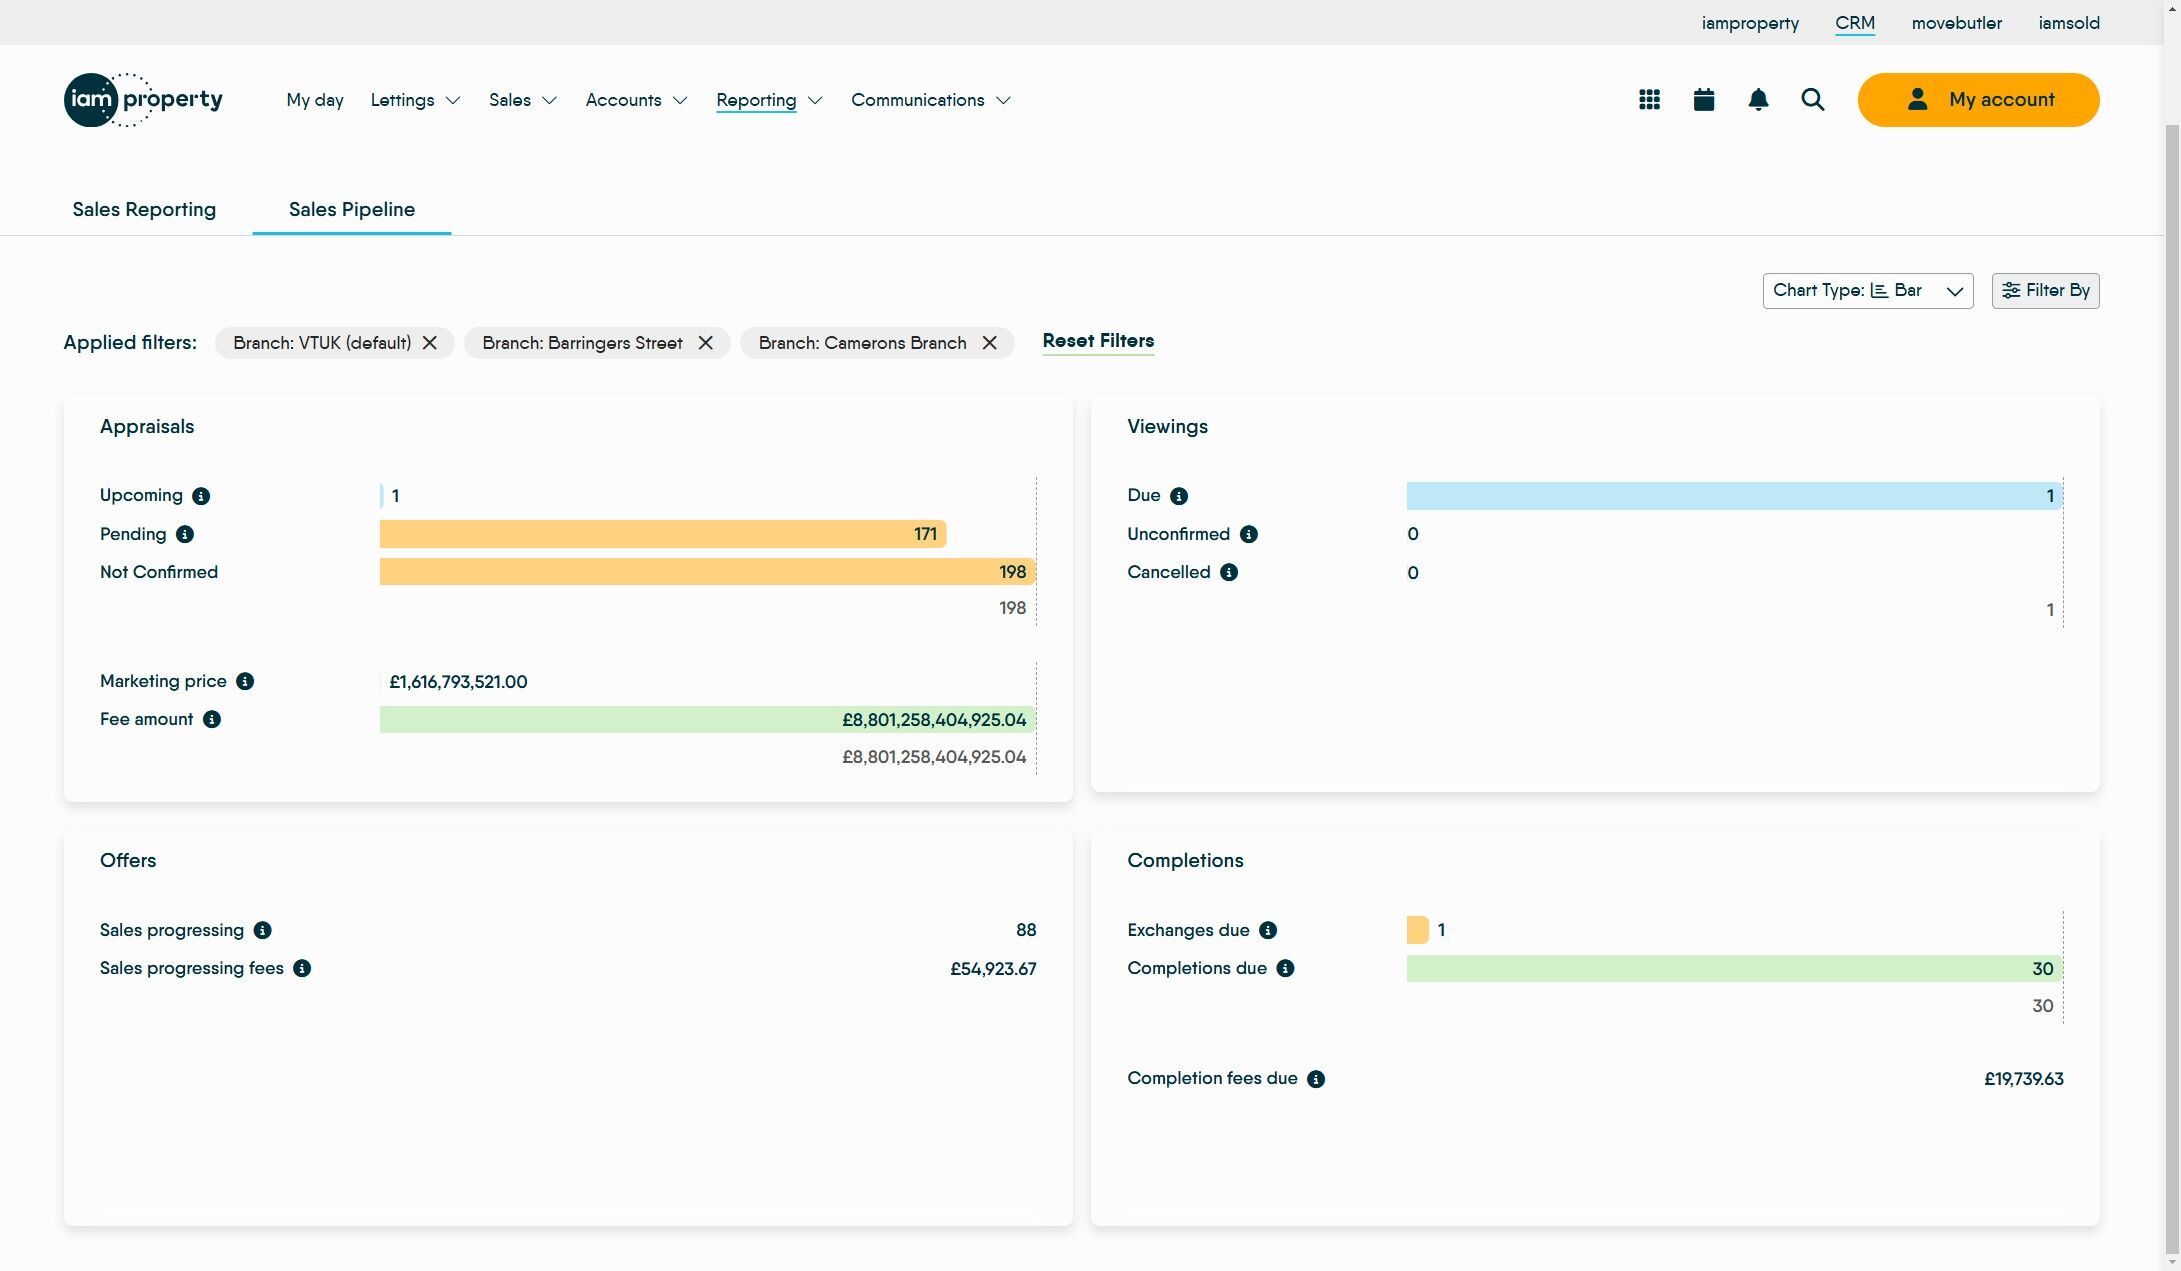Click info icon beside Completion fees due
The height and width of the screenshot is (1271, 2181).
[x=1316, y=1079]
